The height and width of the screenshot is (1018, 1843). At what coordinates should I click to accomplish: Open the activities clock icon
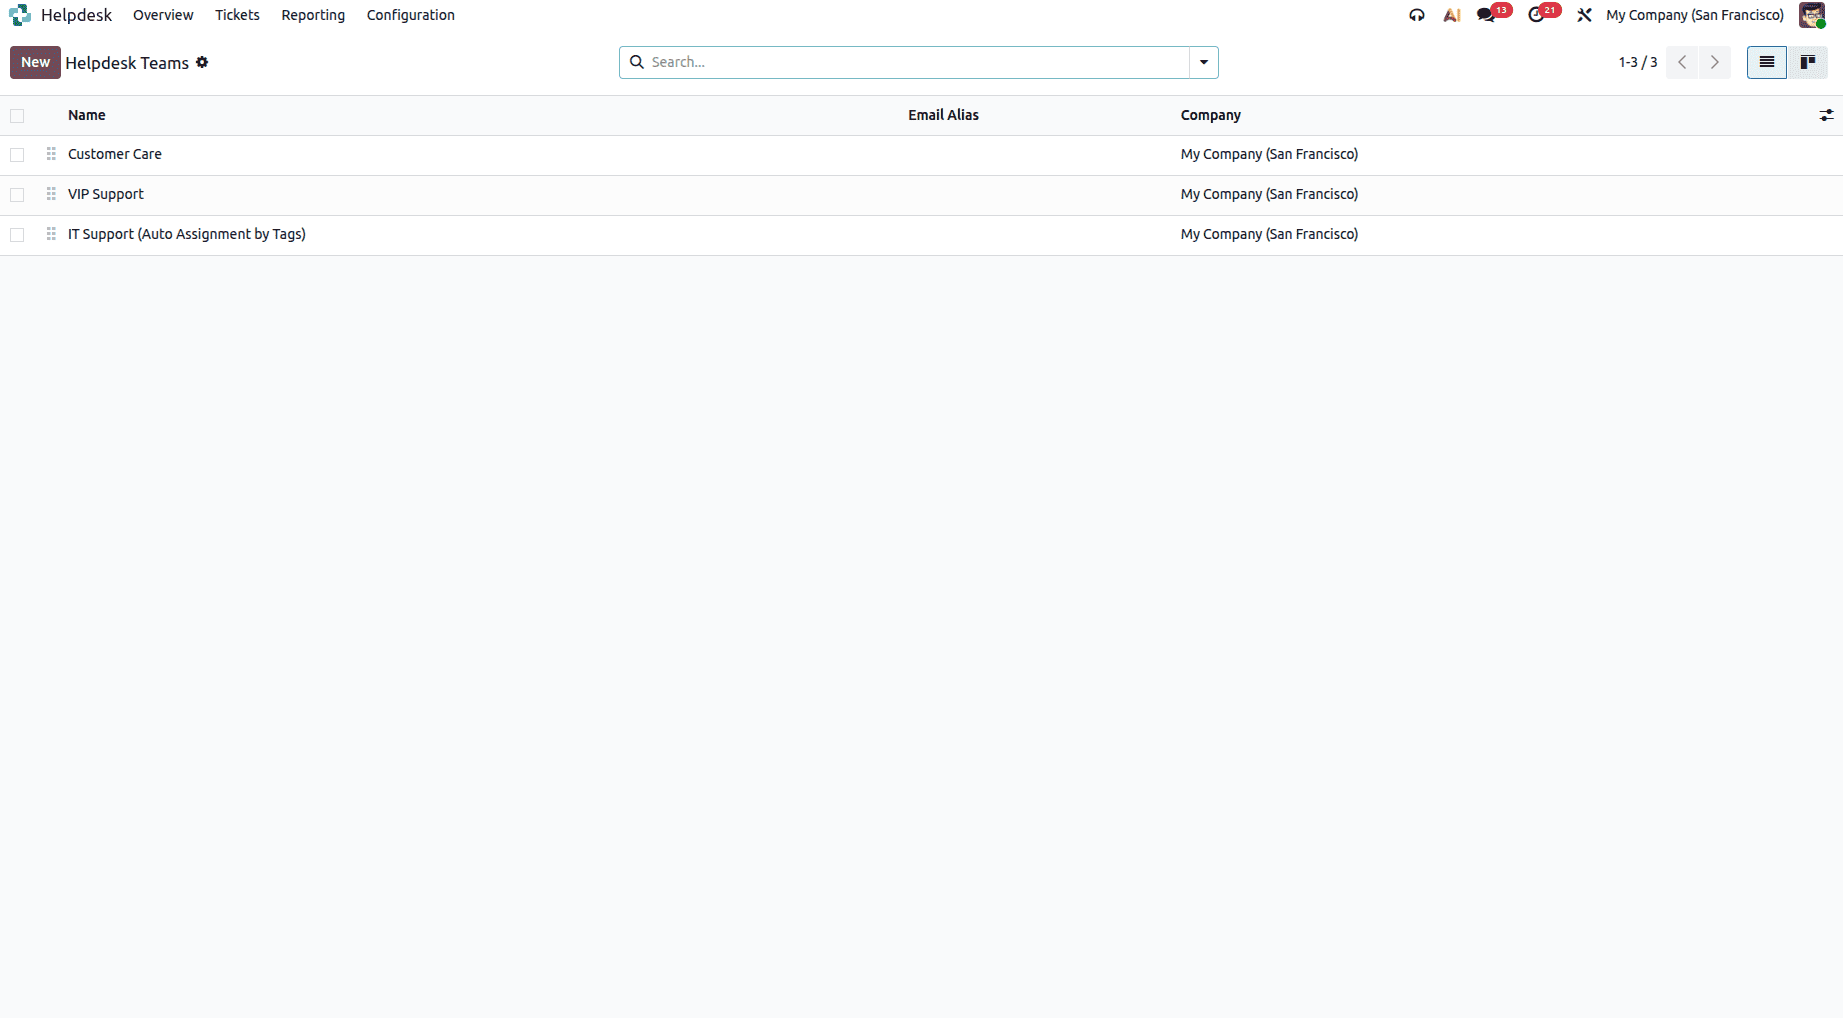pos(1537,15)
